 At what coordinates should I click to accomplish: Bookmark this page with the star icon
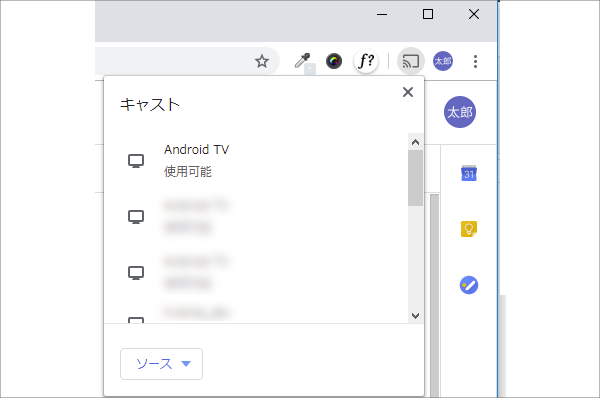coord(262,61)
